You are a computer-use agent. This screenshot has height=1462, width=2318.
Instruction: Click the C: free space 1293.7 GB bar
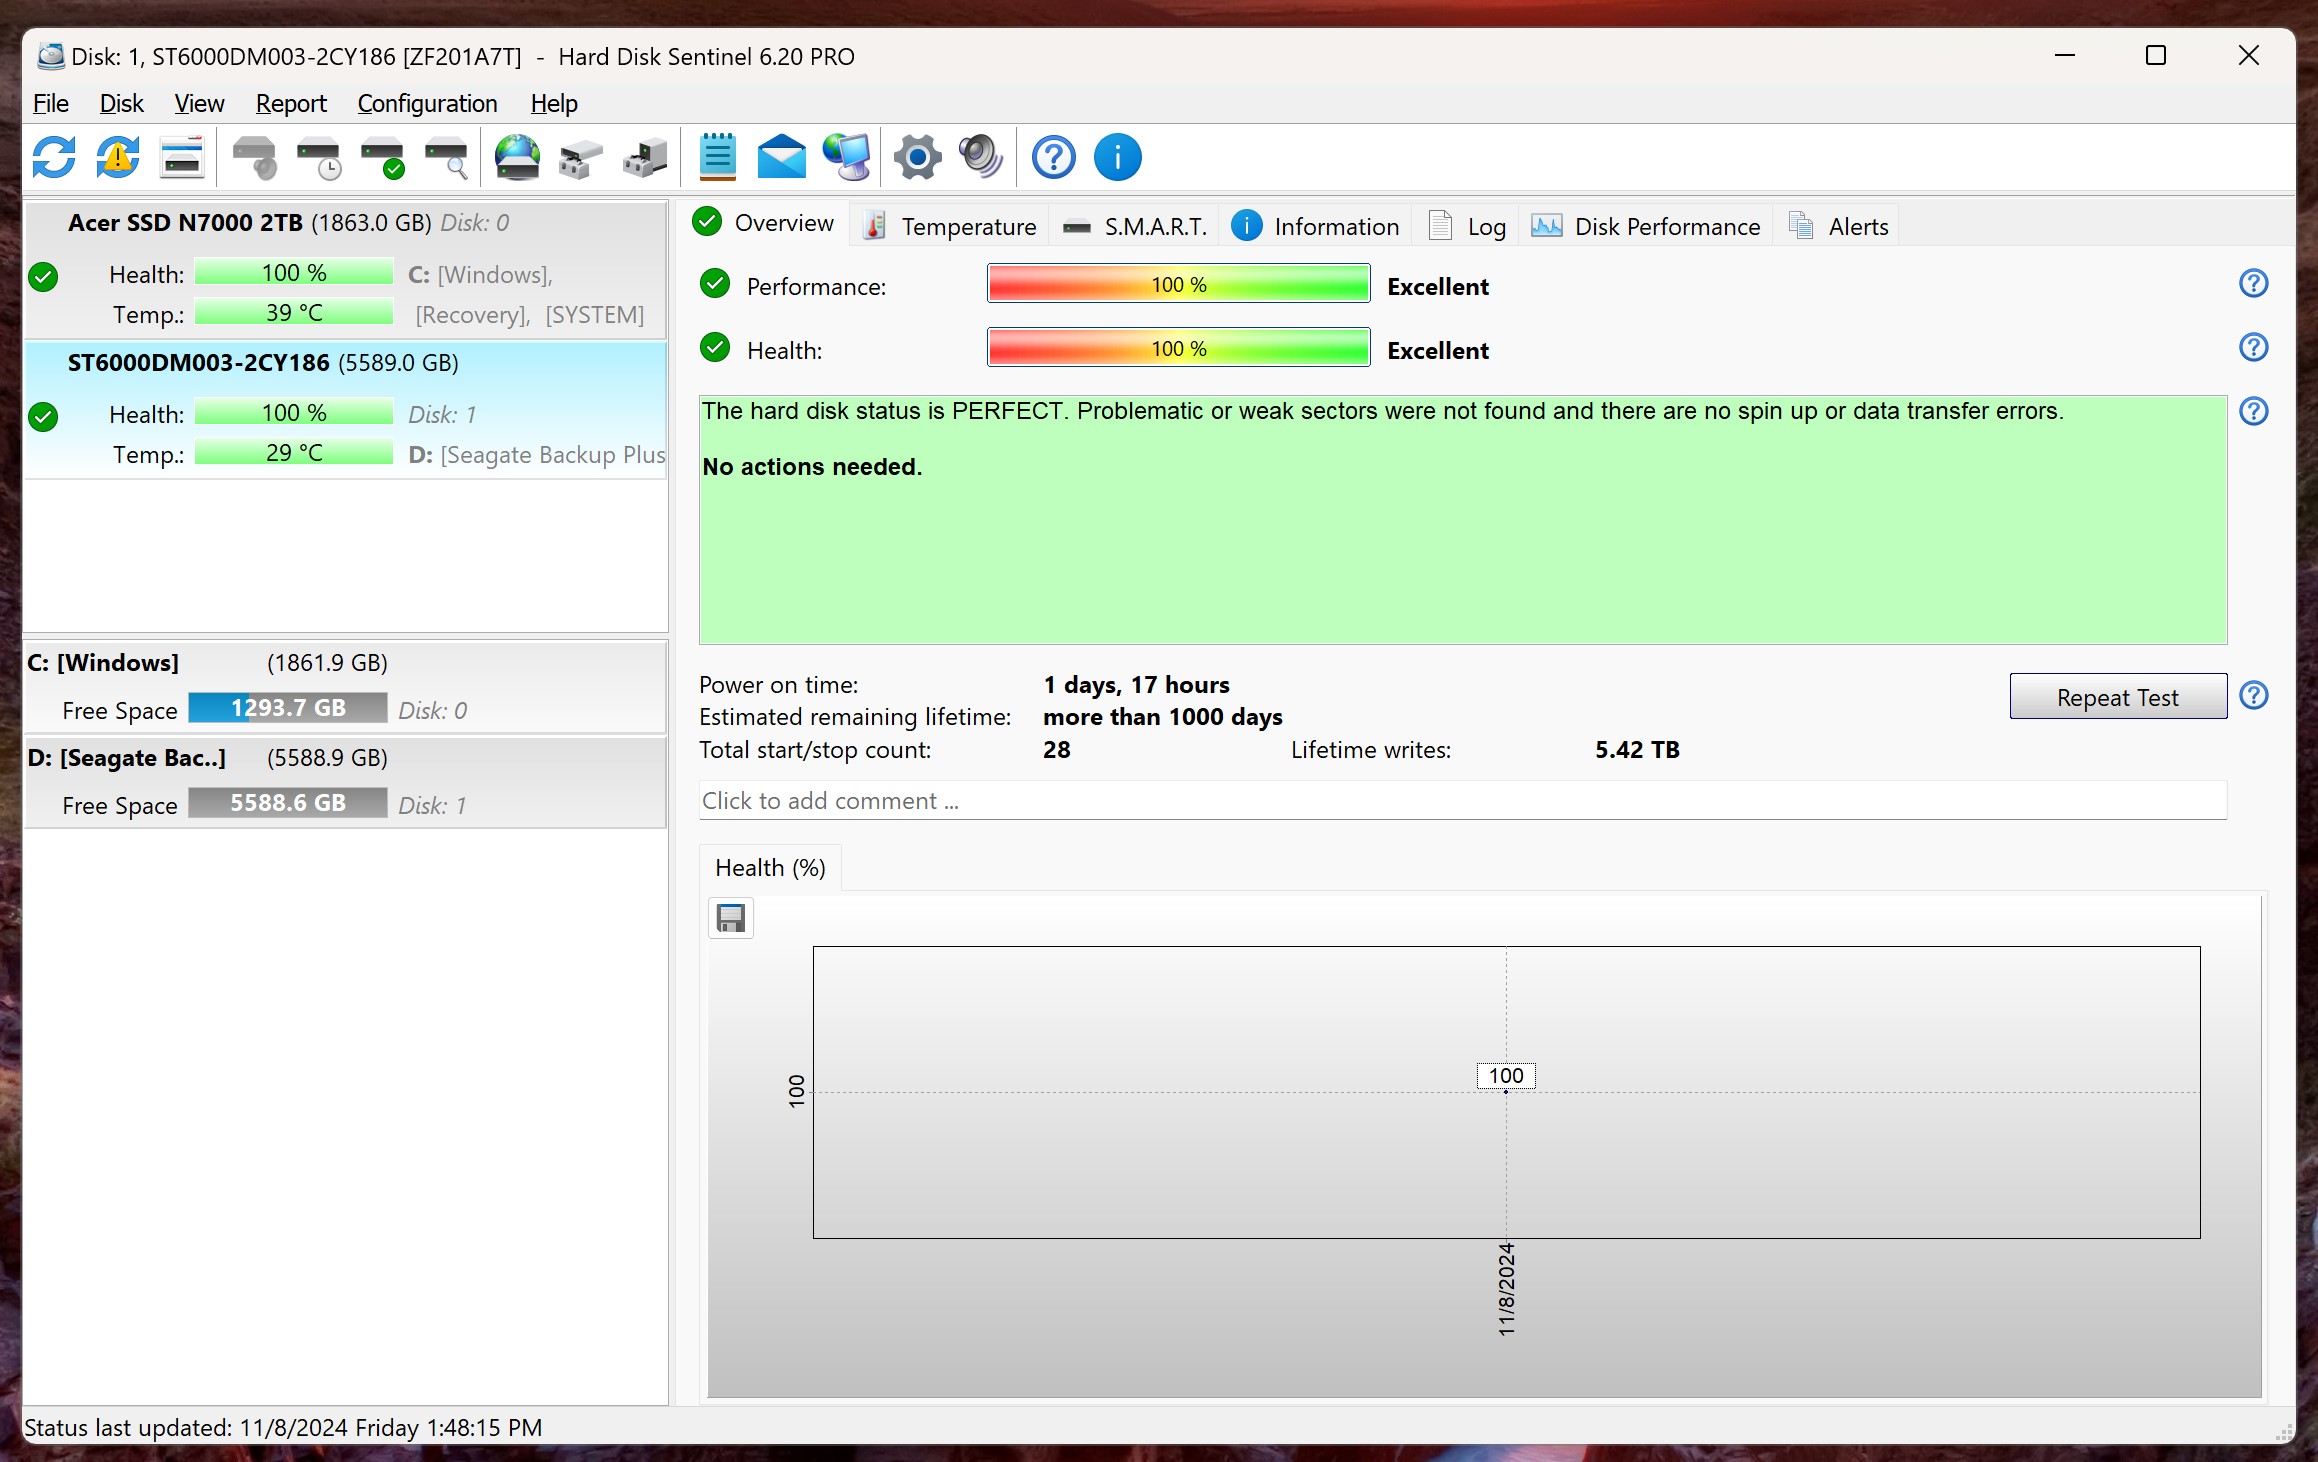coord(288,708)
